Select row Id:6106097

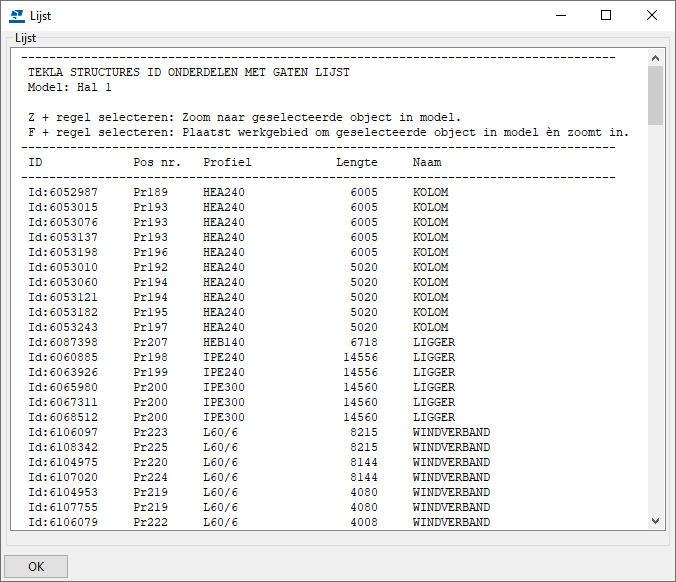(260, 432)
